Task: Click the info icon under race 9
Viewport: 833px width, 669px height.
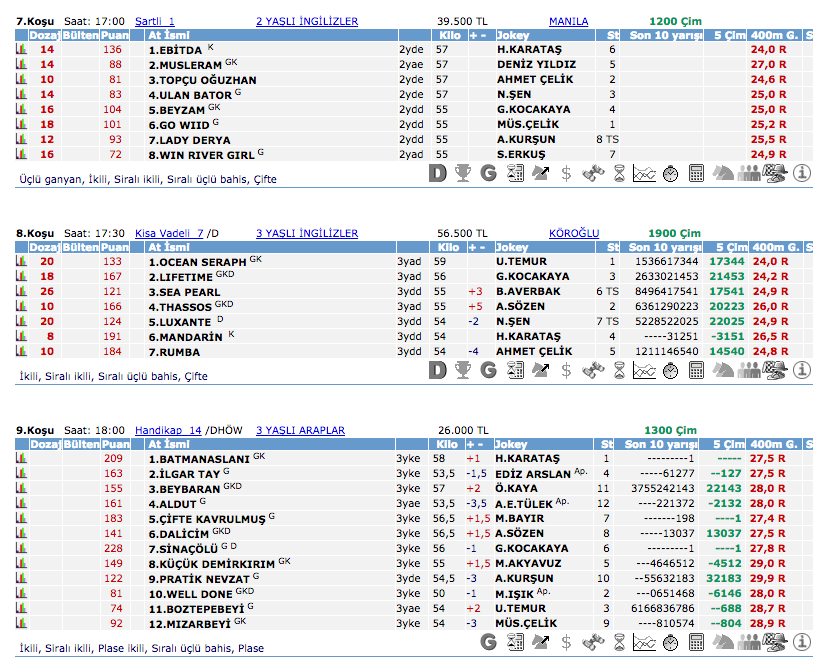Action: tap(802, 641)
